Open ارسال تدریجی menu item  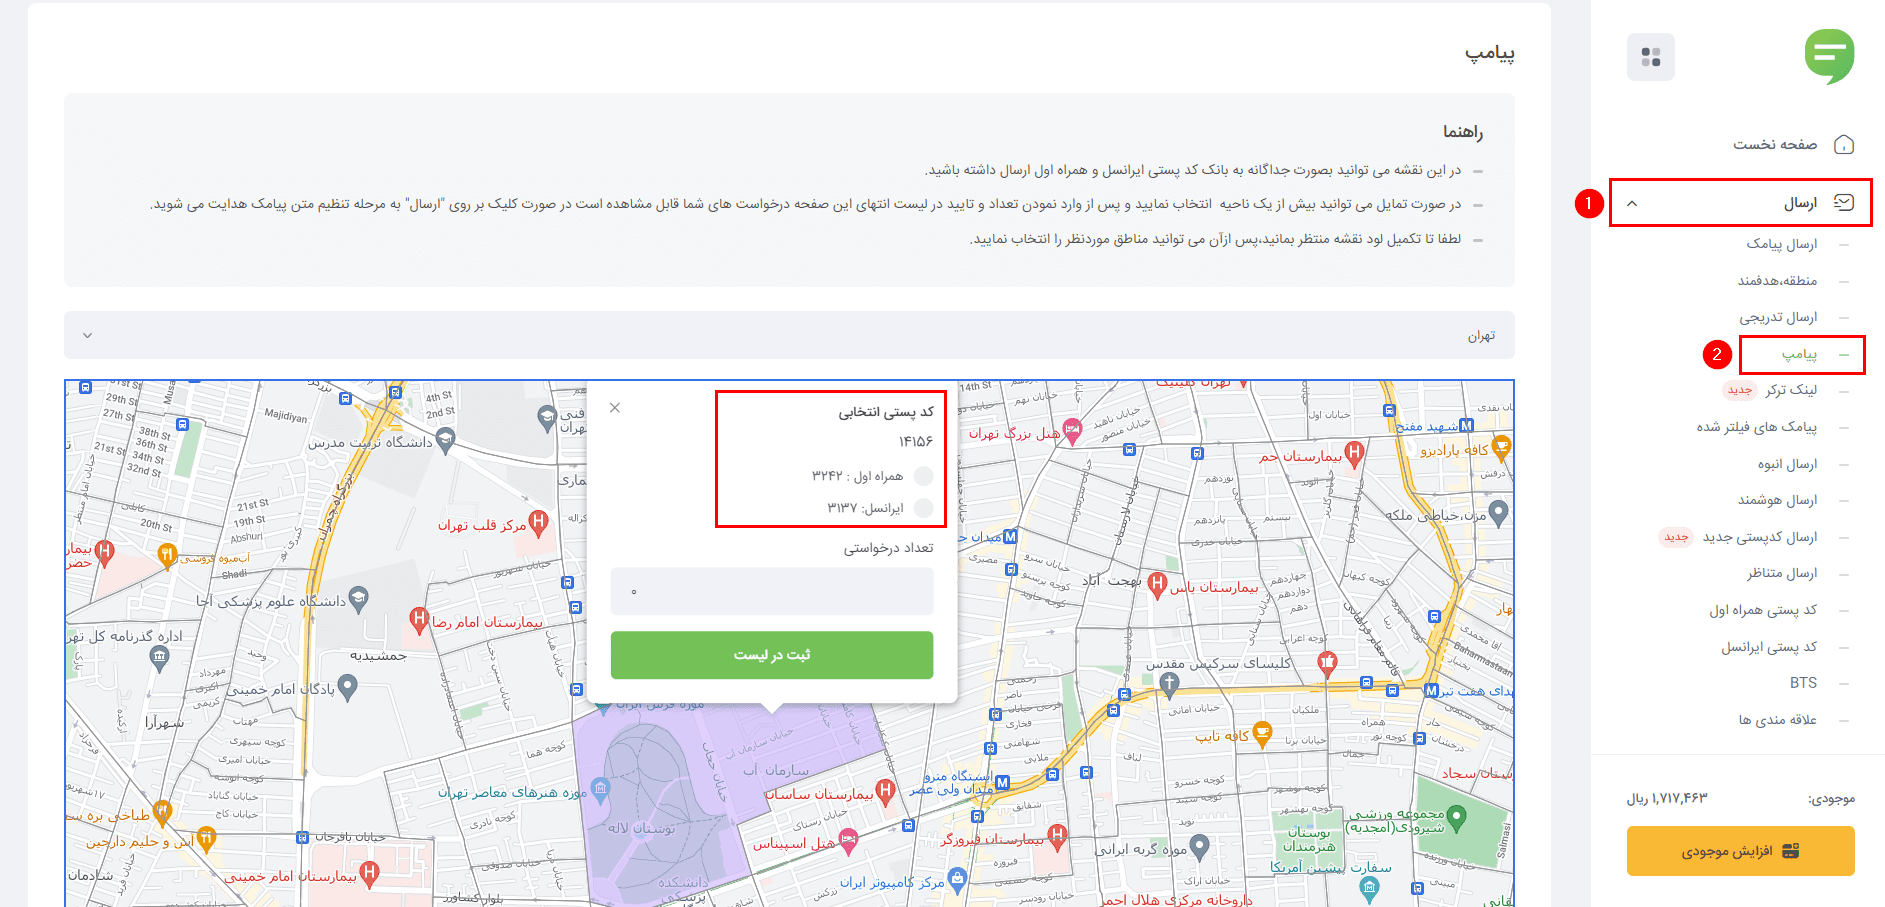tap(1778, 317)
